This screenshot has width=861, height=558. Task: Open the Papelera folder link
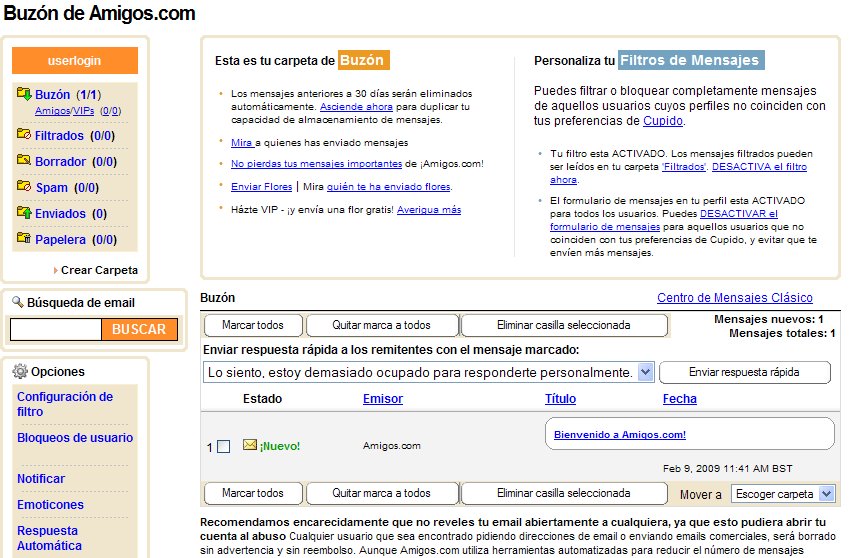point(60,239)
